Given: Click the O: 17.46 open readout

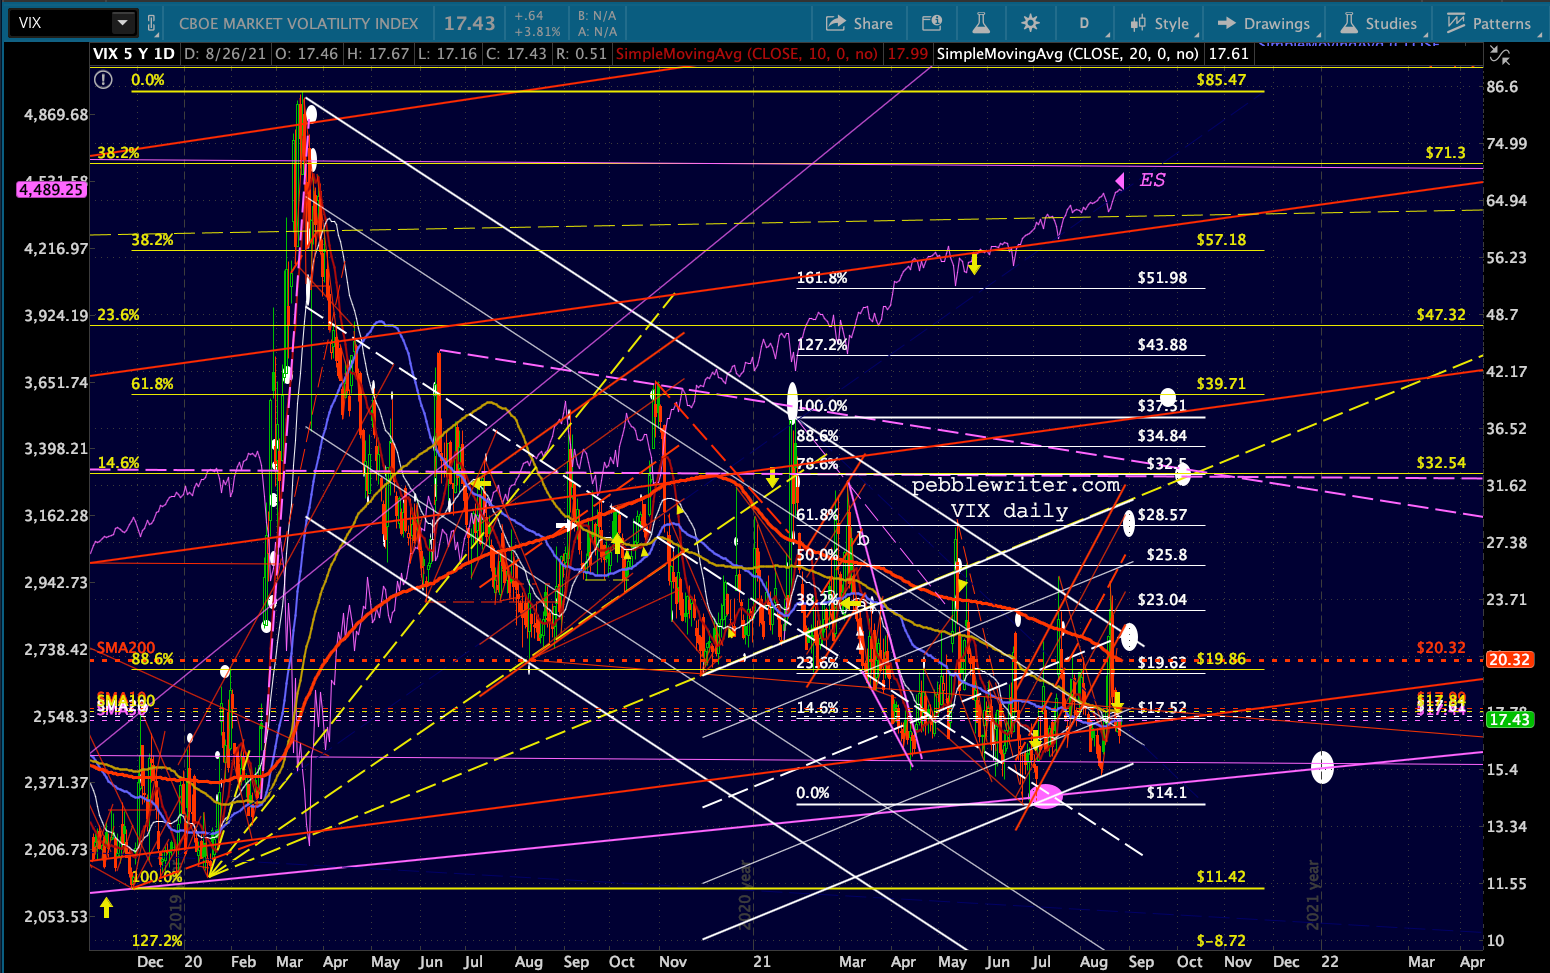Looking at the screenshot, I should click(305, 54).
